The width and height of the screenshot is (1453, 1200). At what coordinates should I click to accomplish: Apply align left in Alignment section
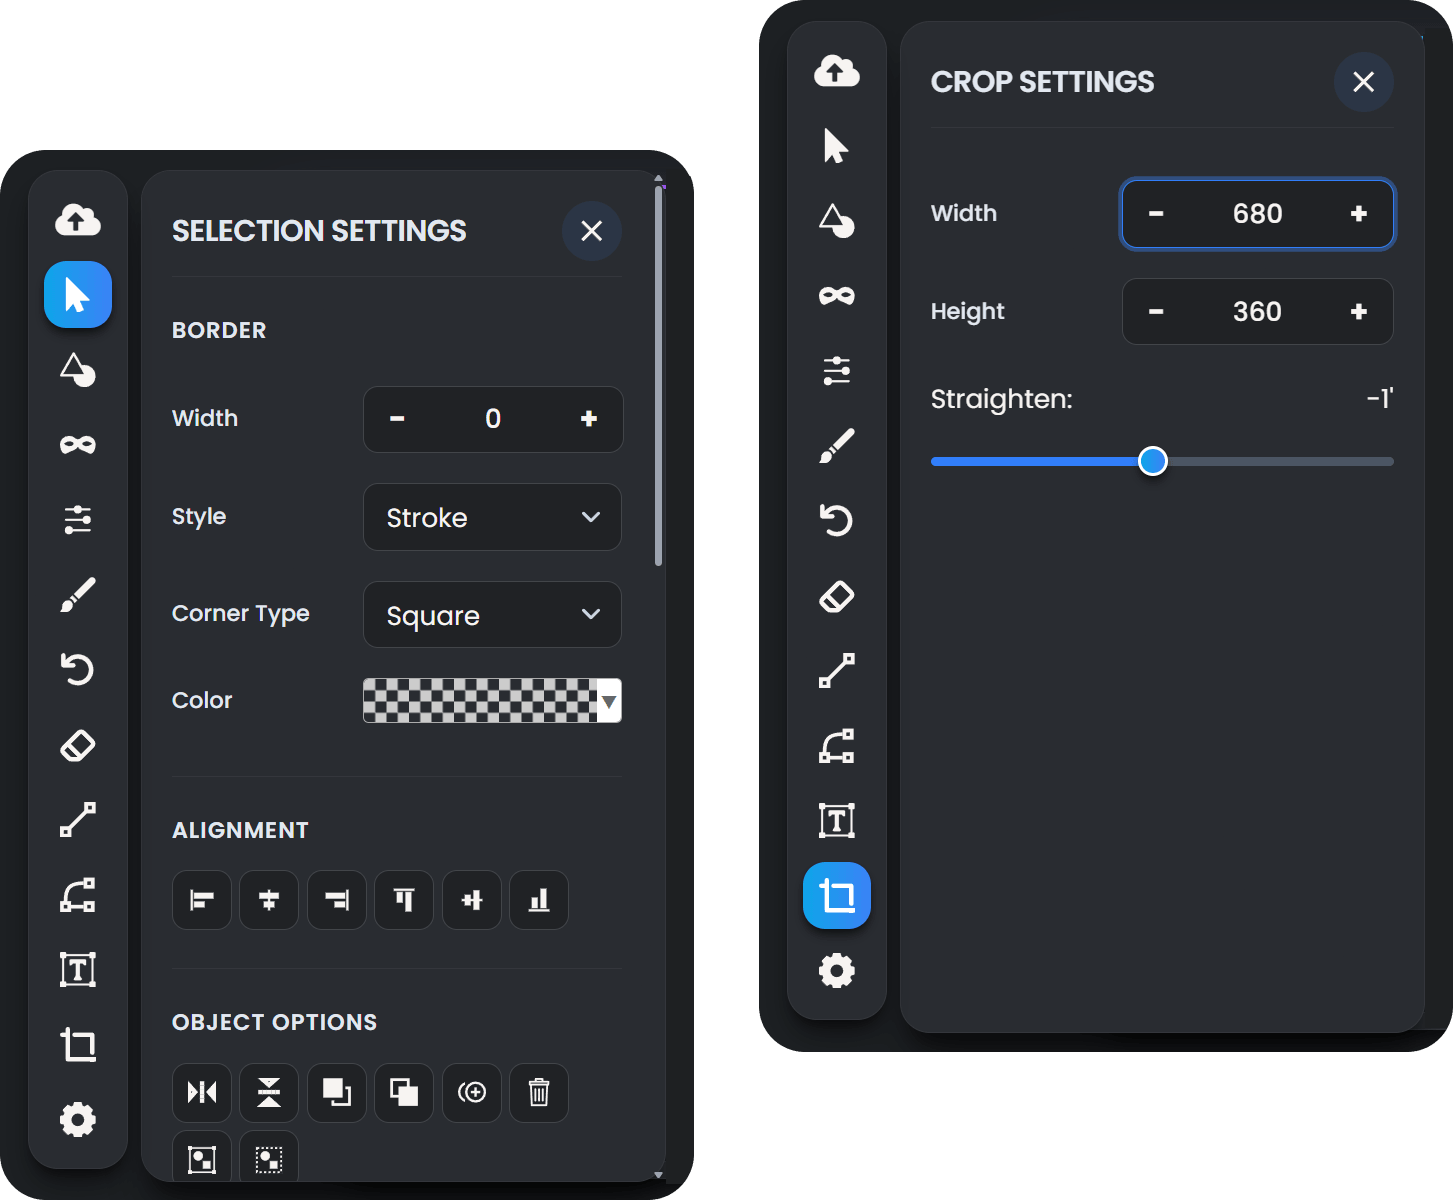[x=201, y=900]
